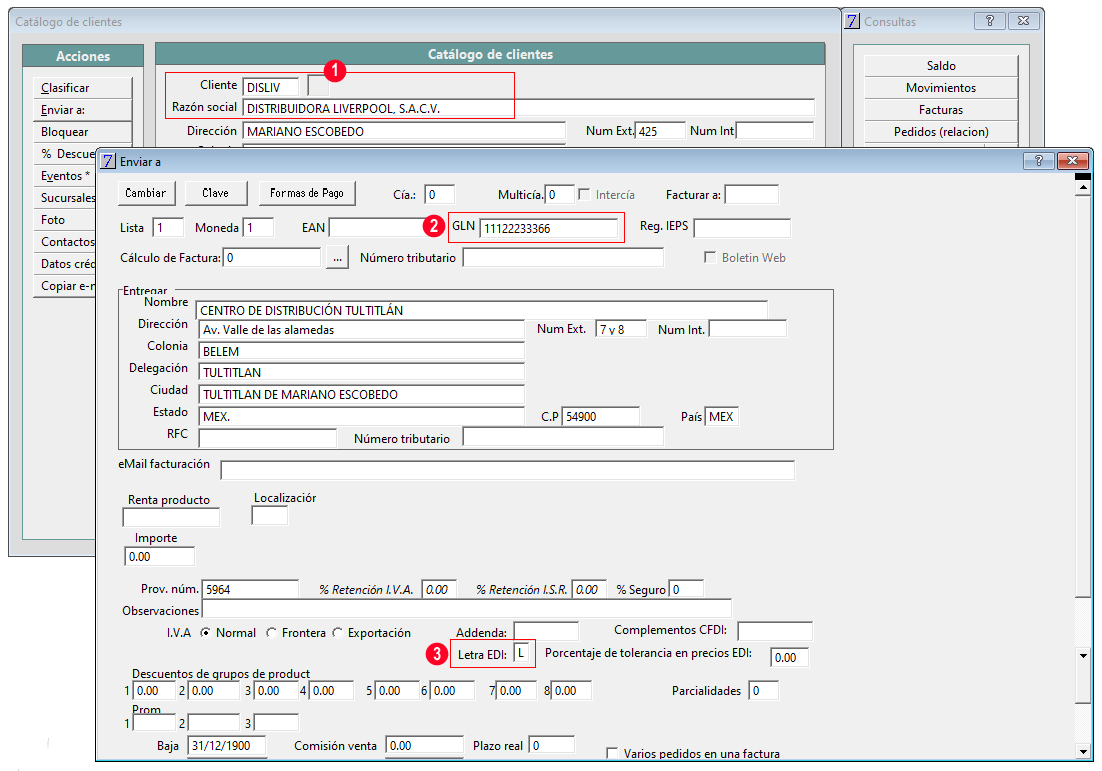Click Bloquear in Acciones panel
1102x771 pixels.
tap(82, 131)
